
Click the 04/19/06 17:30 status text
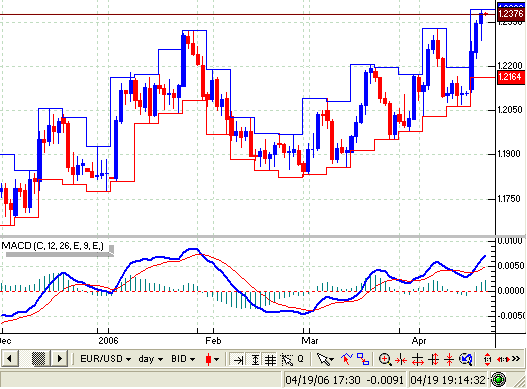323,380
